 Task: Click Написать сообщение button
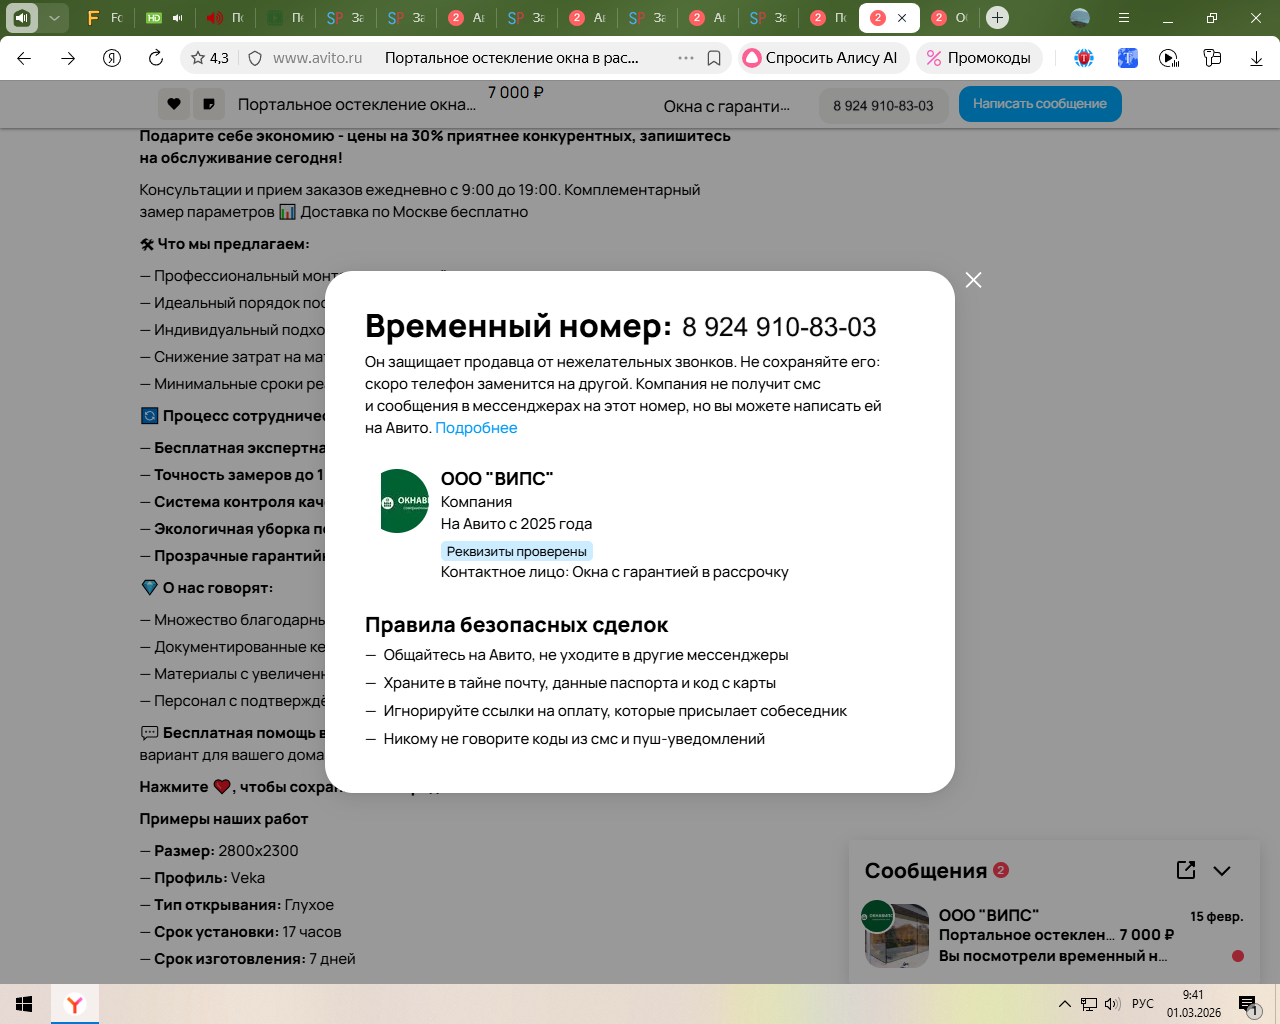click(x=1040, y=104)
